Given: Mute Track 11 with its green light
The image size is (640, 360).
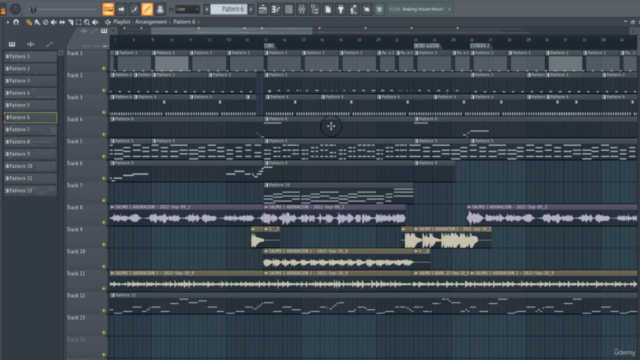Looking at the screenshot, I should (x=104, y=289).
